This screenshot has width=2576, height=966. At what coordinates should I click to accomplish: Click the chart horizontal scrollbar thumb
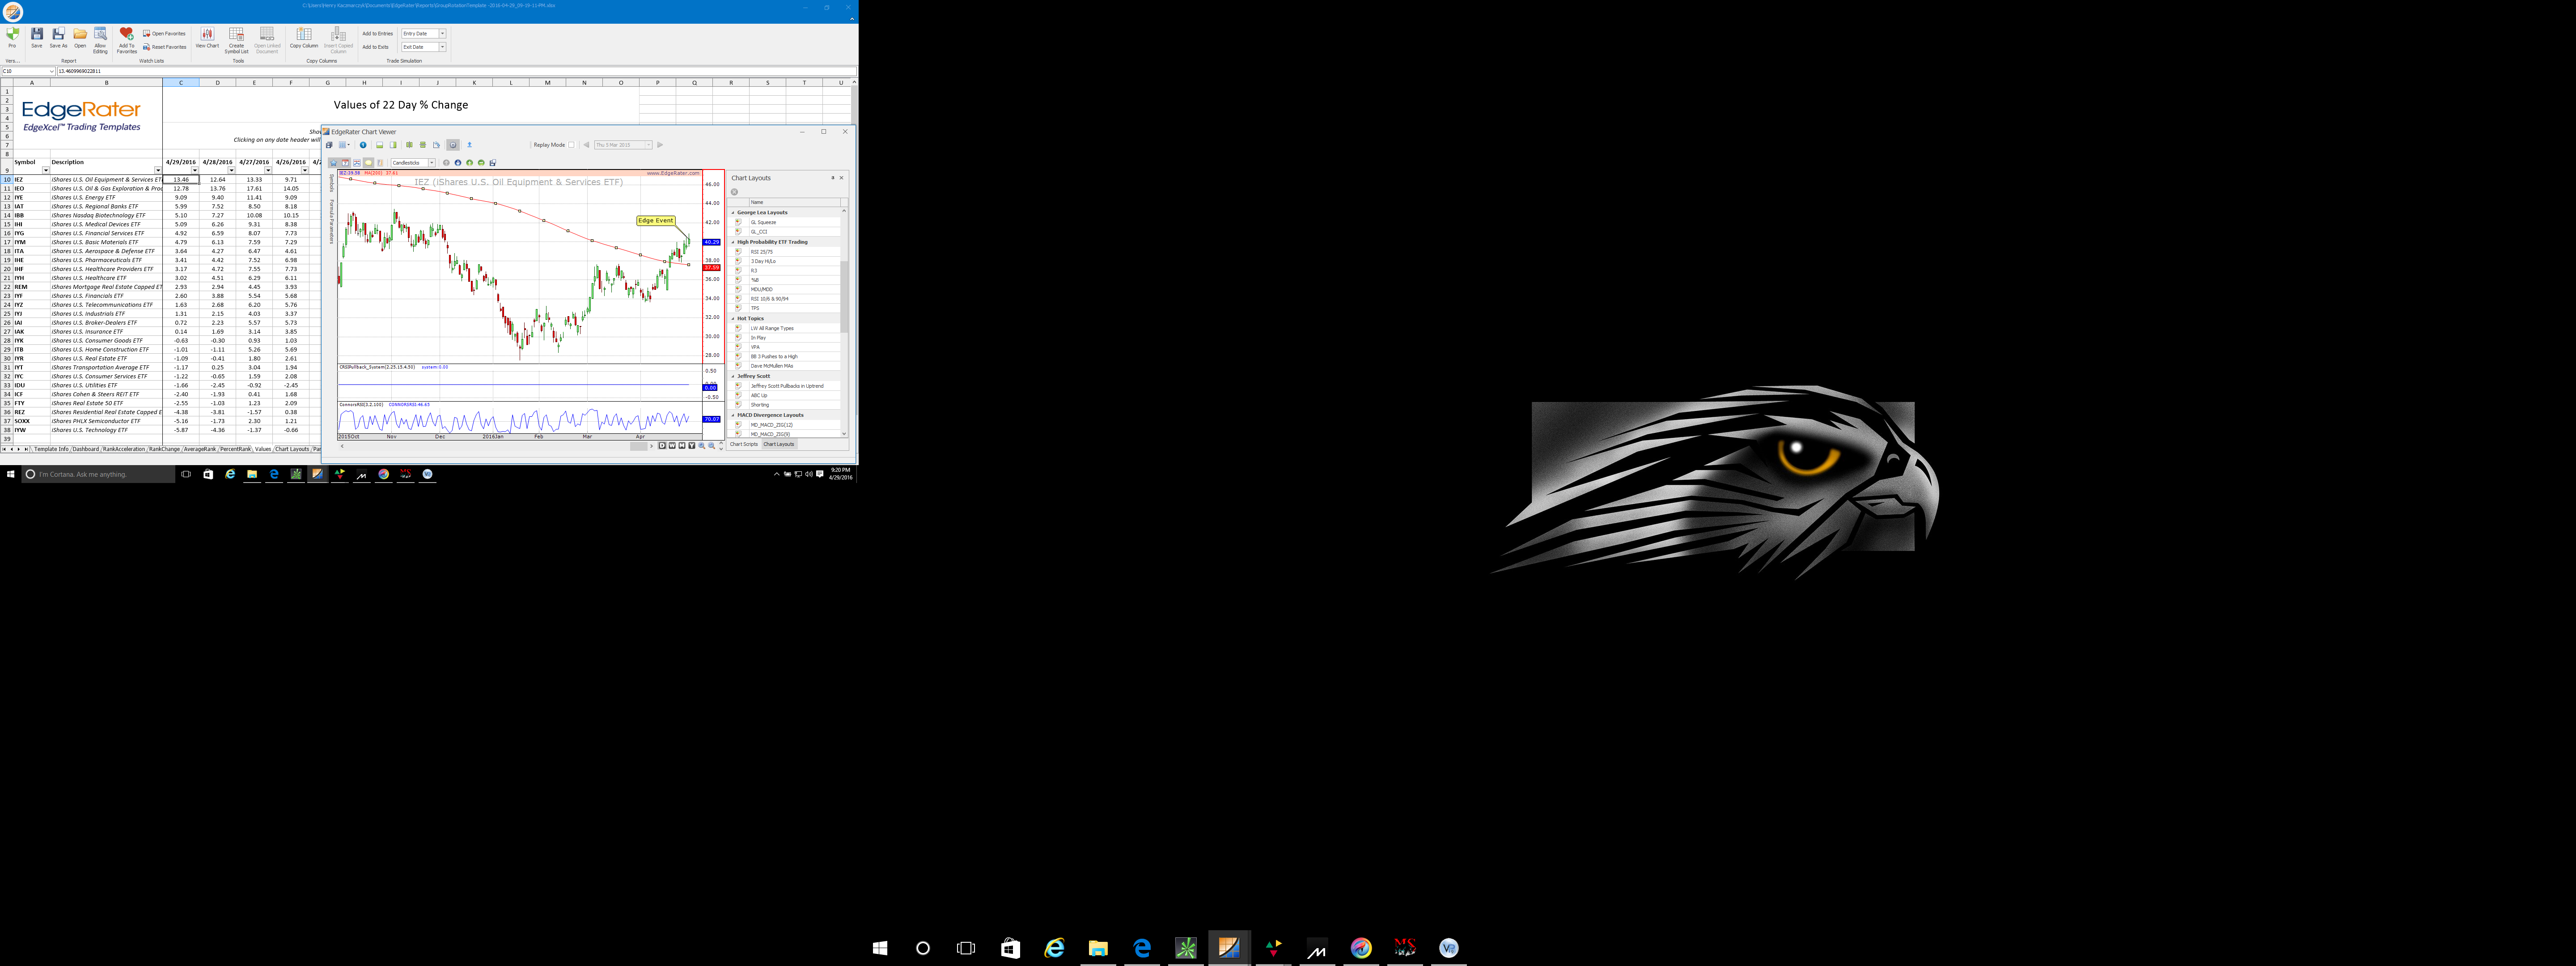click(639, 446)
